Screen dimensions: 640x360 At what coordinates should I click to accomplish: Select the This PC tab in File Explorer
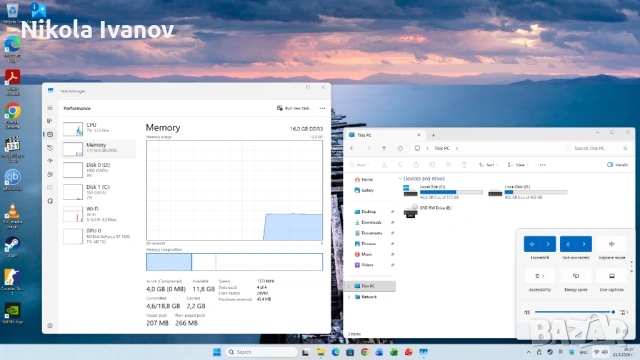384,135
